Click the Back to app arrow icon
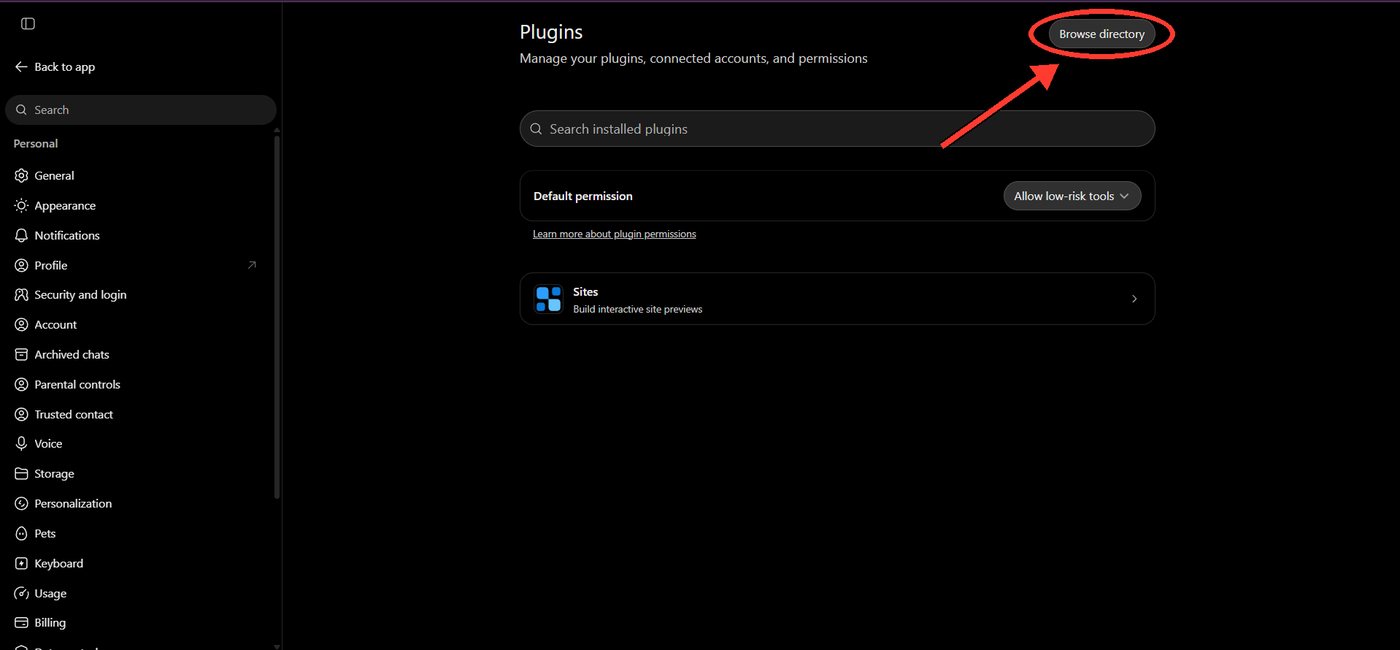This screenshot has height=650, width=1400. click(x=21, y=67)
